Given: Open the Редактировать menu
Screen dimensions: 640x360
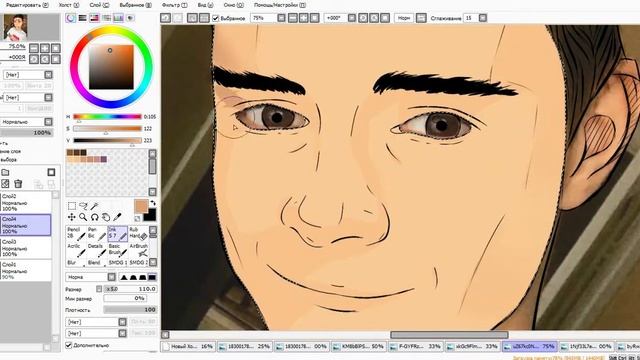Looking at the screenshot, I should [x=27, y=5].
